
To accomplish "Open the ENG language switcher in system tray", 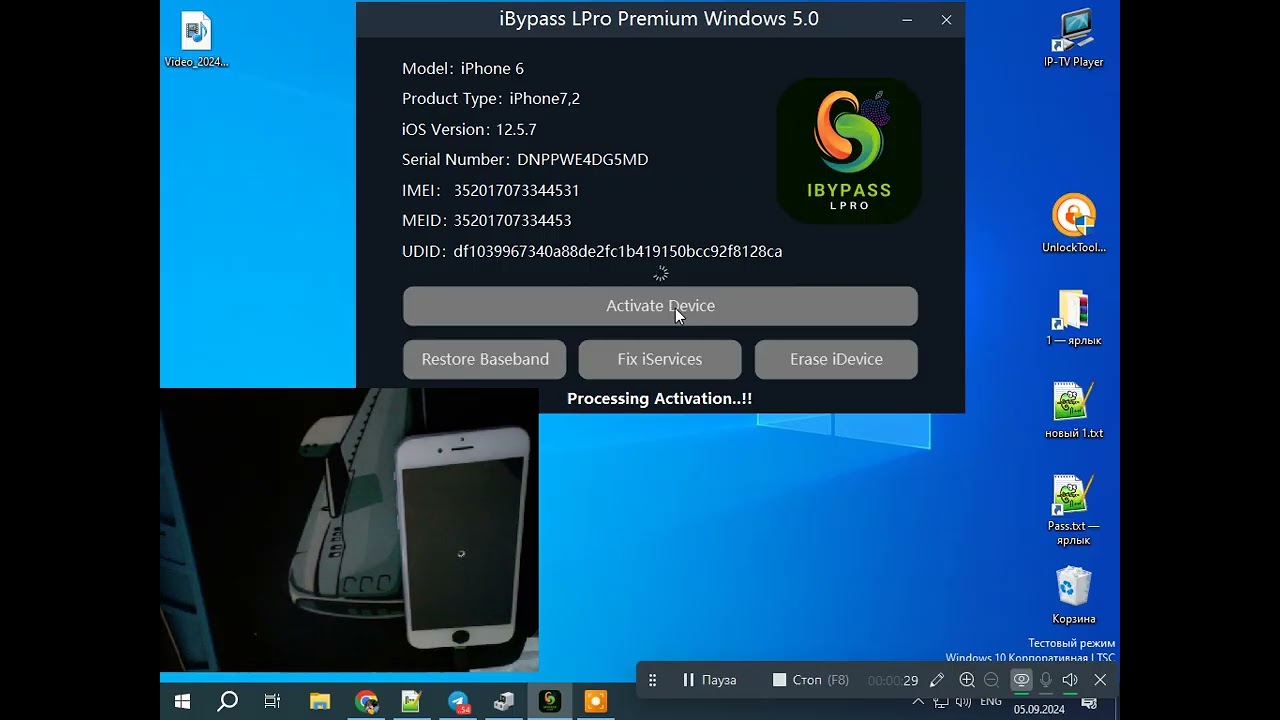I will pos(991,703).
